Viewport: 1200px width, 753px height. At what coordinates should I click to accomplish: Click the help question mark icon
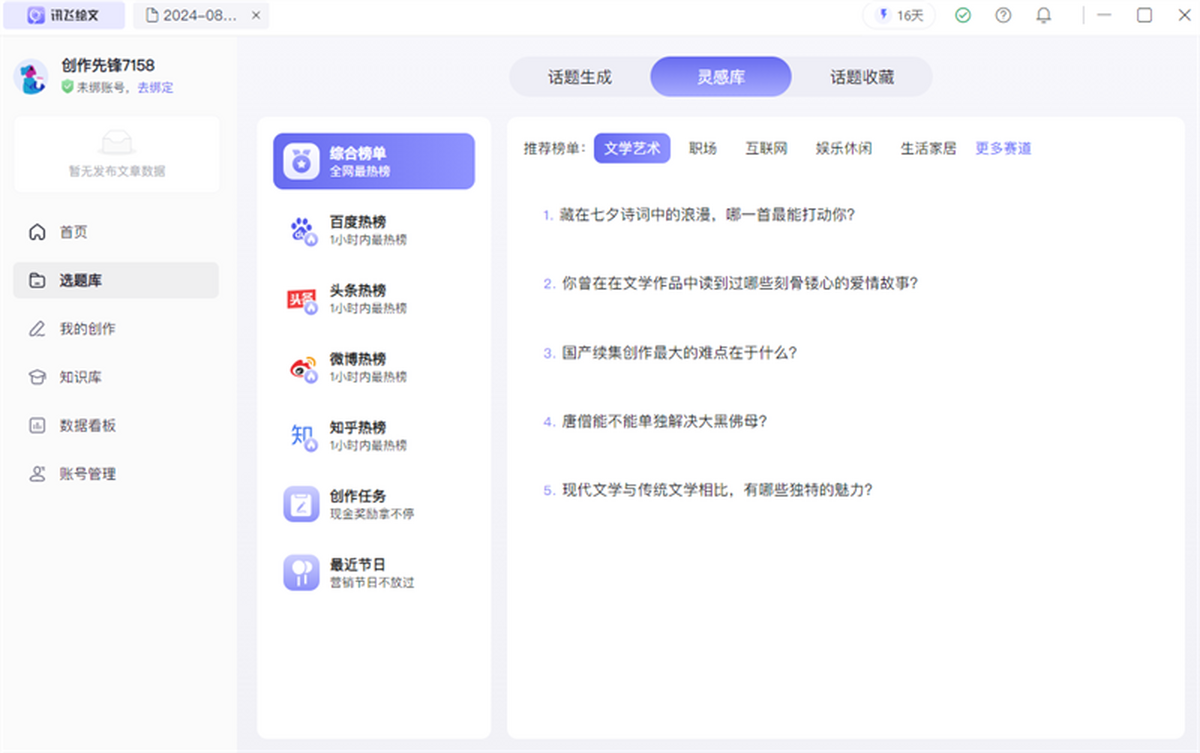[x=1003, y=16]
